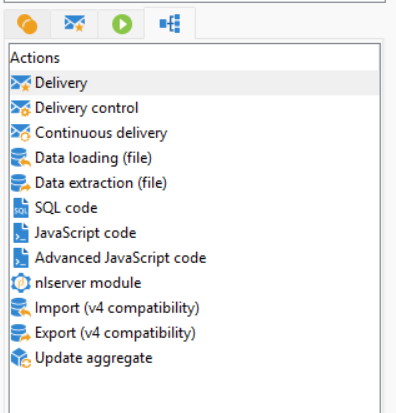Click the Advanced JavaScript code icon

point(21,258)
